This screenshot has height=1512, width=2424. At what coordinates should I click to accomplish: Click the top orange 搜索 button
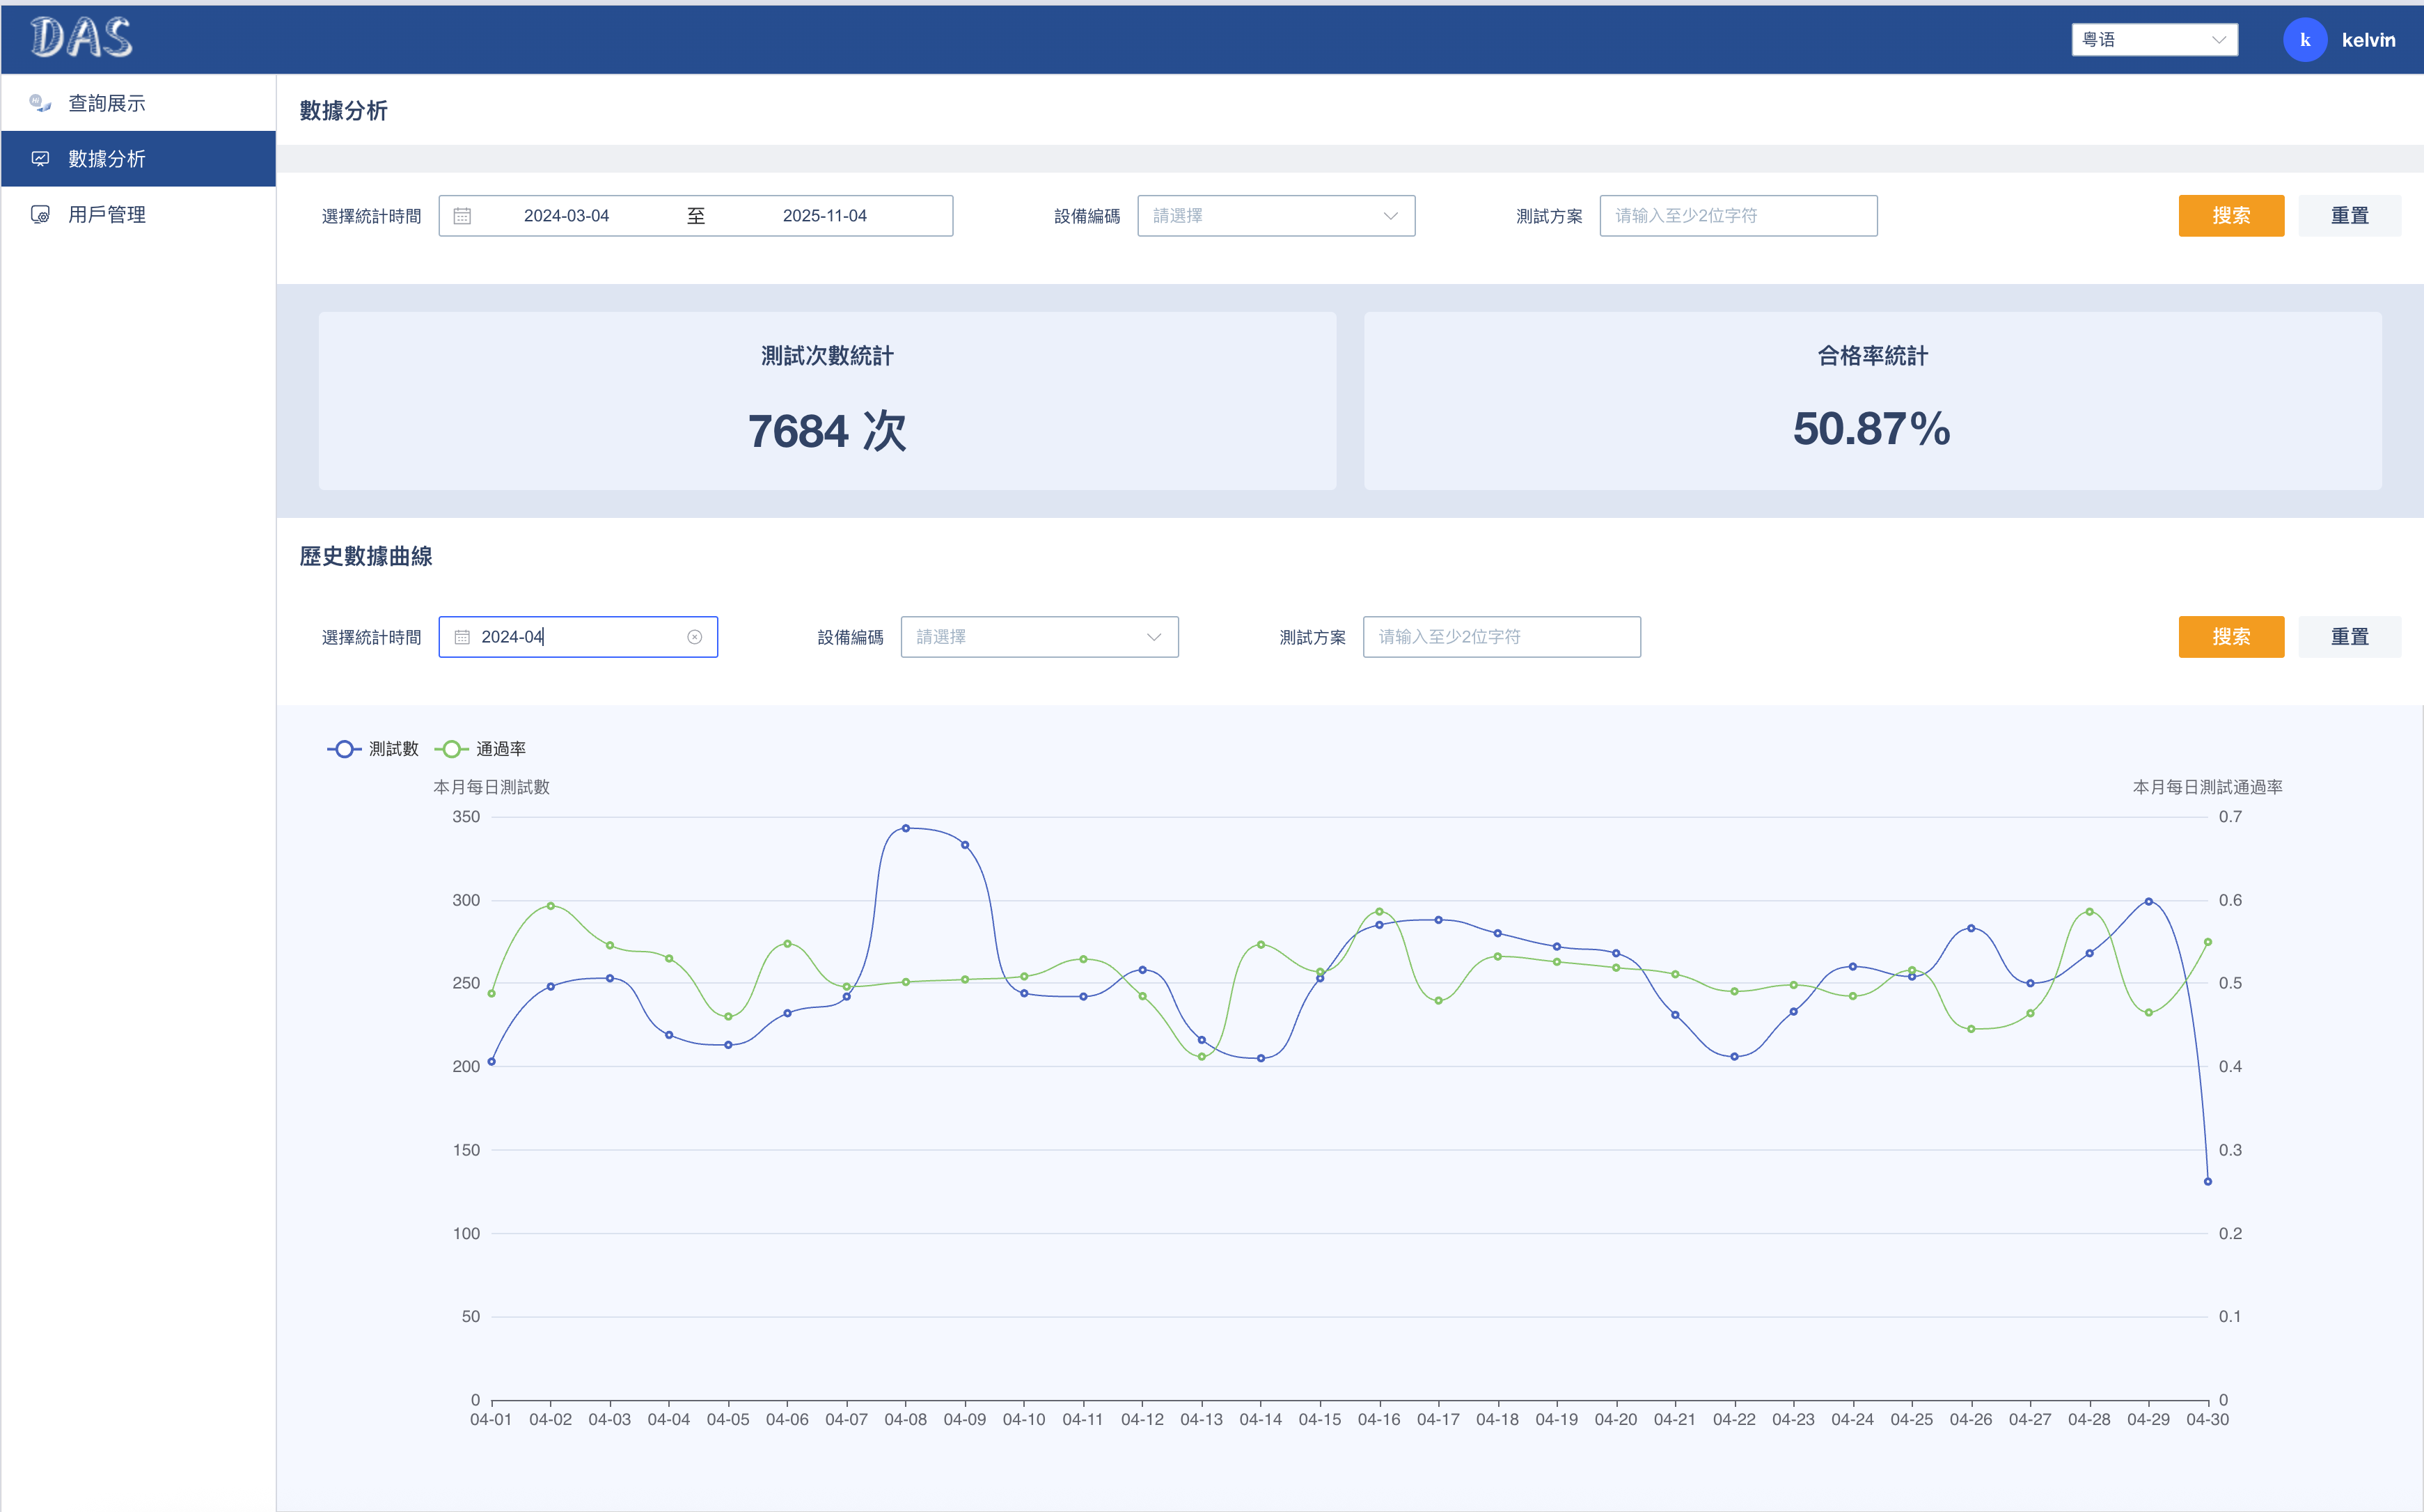(2230, 216)
